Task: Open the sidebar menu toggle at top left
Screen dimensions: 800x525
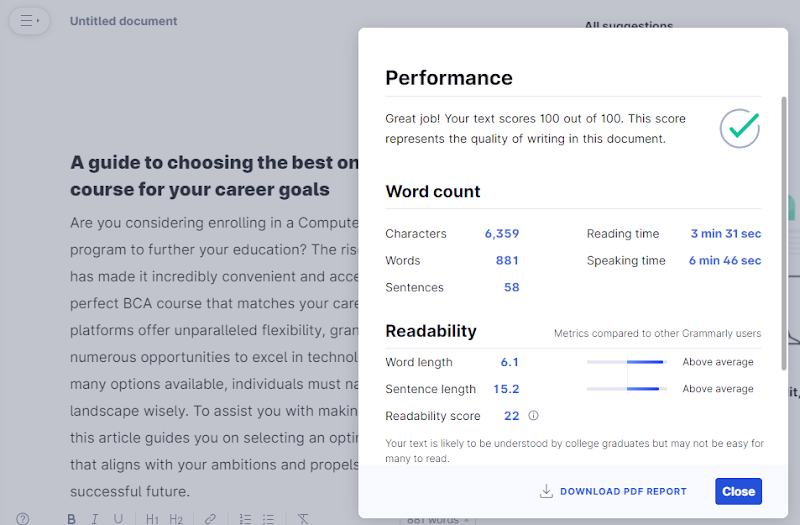Action: point(29,20)
